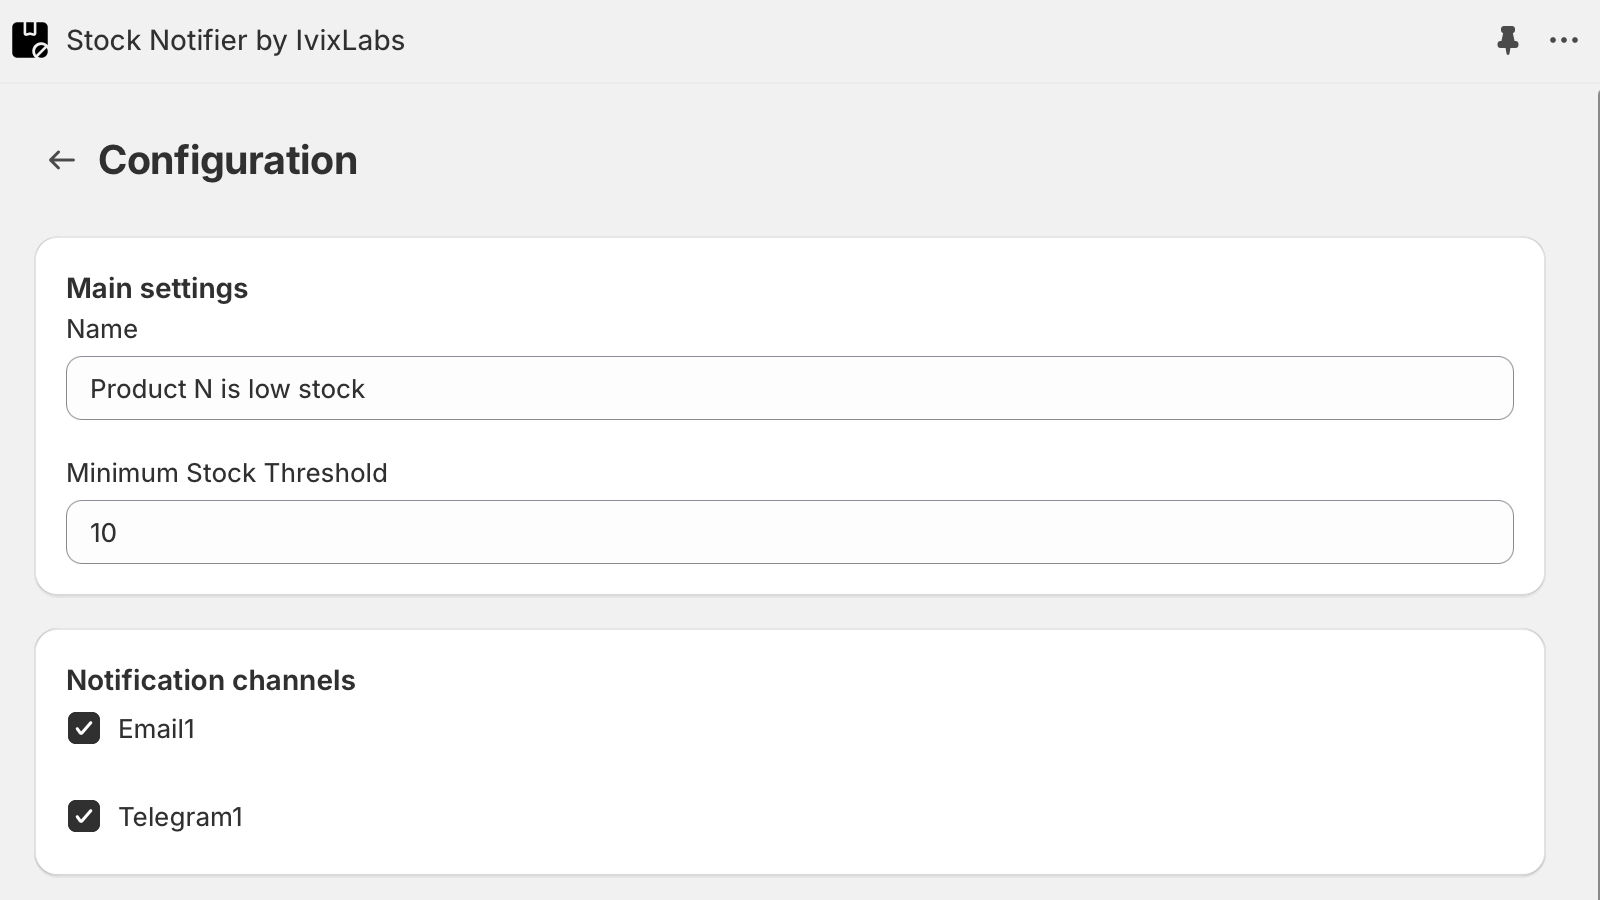Click the Configuration page heading

pos(228,159)
